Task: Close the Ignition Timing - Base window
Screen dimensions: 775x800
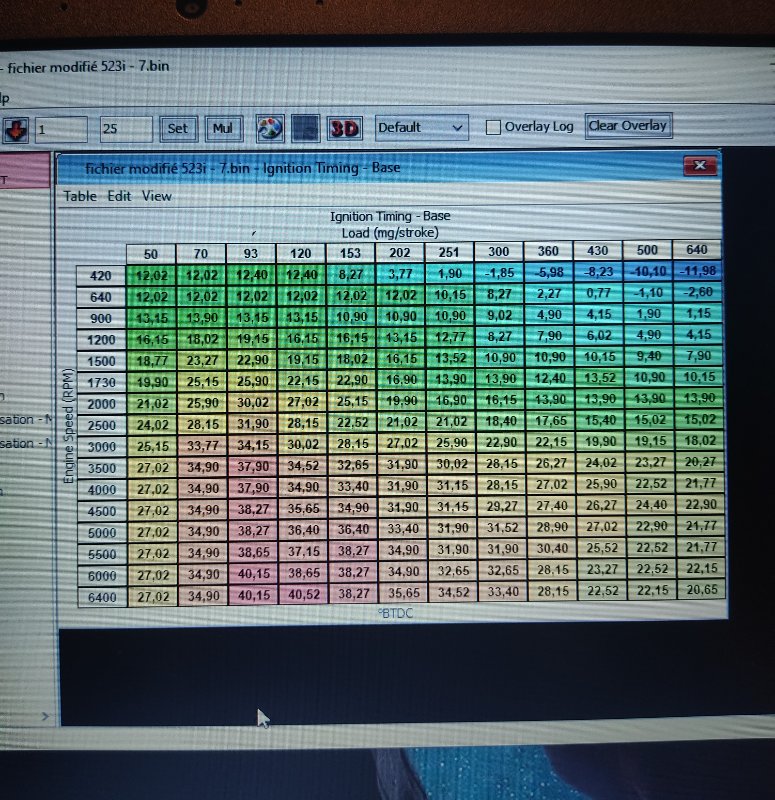Action: tap(700, 165)
